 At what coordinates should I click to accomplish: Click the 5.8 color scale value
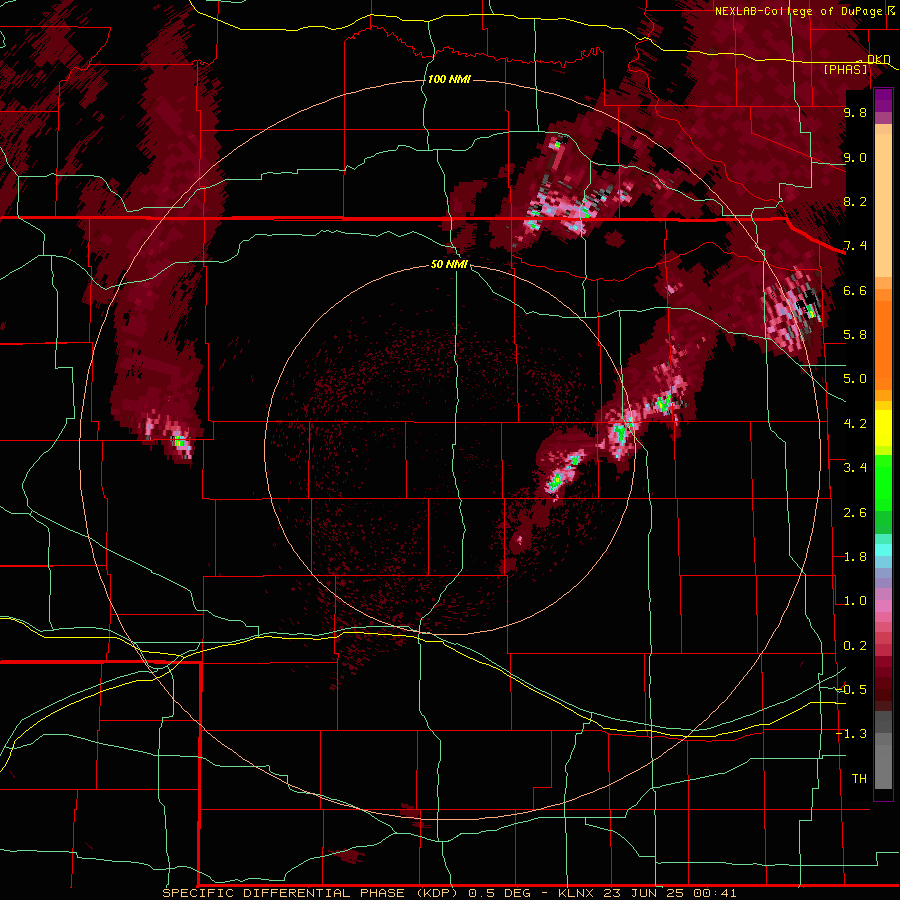(x=855, y=335)
